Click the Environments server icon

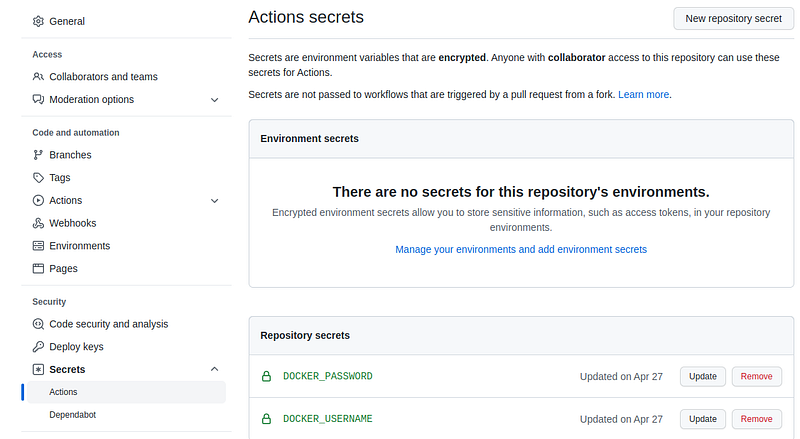[38, 246]
